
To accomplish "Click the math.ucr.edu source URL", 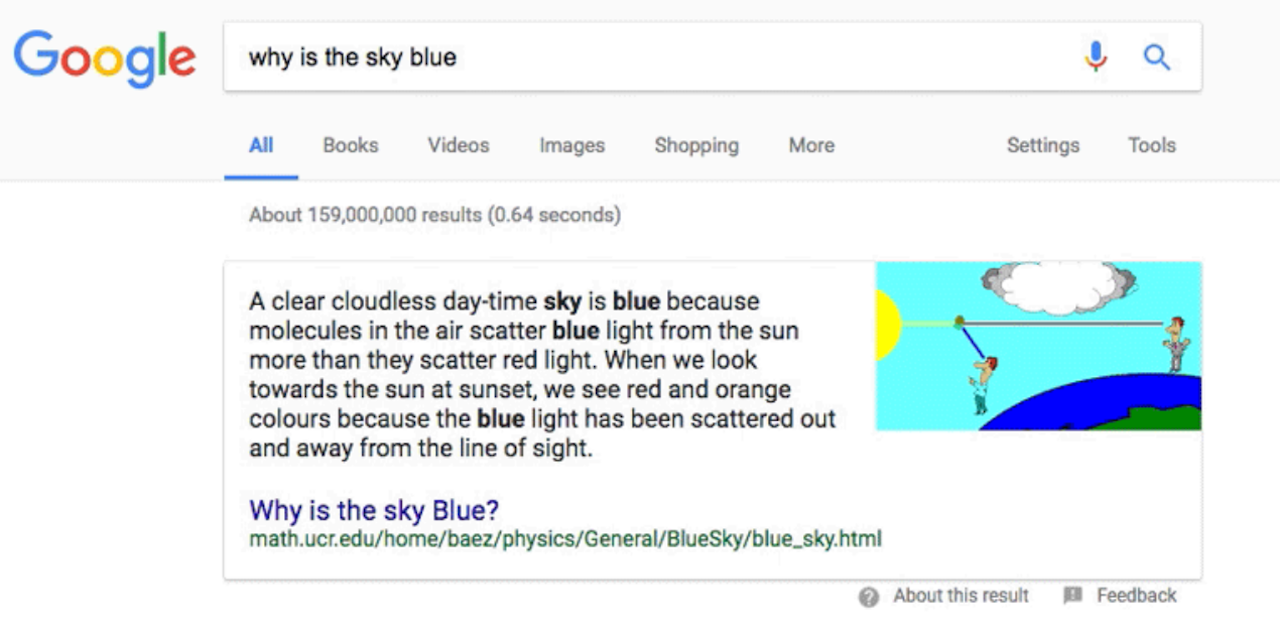I will pos(564,539).
